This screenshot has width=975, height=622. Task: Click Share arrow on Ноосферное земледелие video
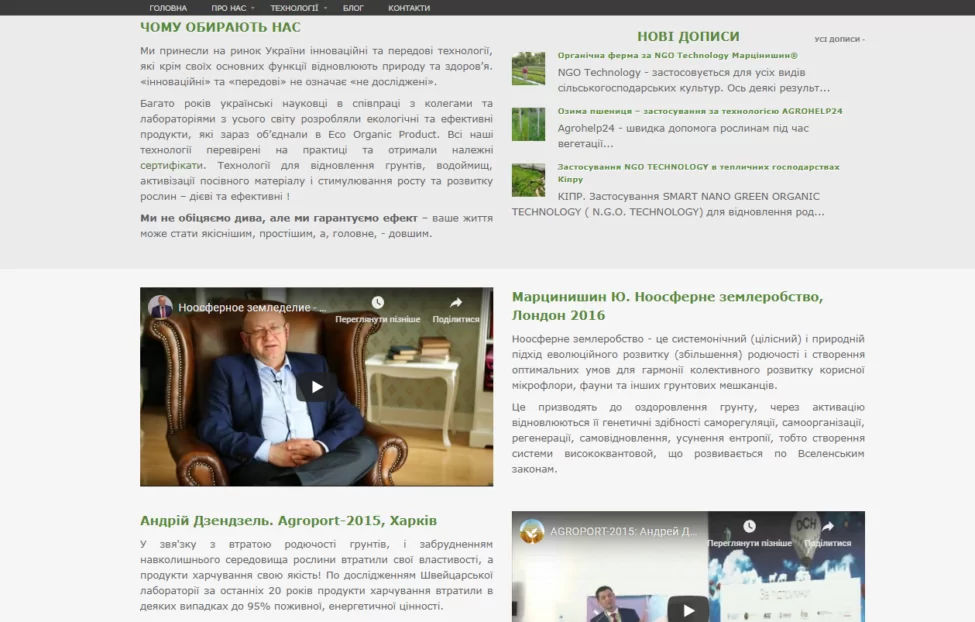click(455, 303)
